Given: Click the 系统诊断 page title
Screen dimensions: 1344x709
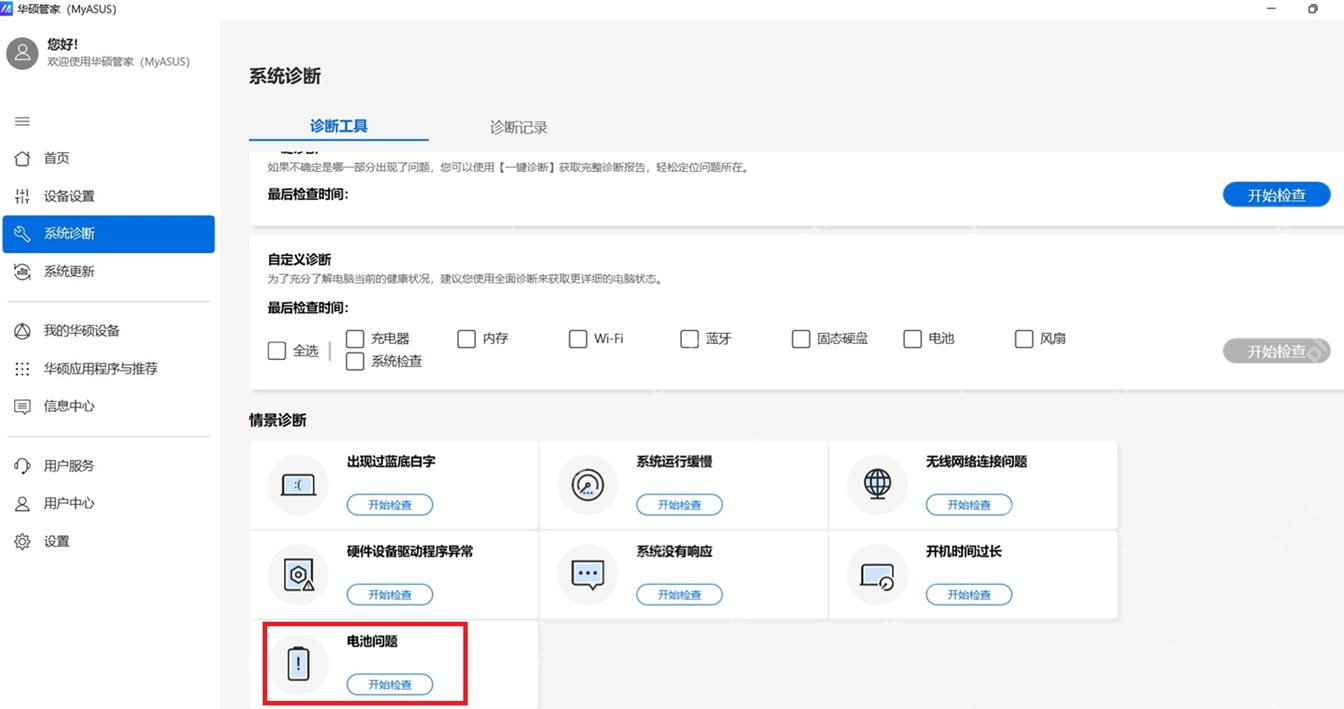Looking at the screenshot, I should 285,76.
